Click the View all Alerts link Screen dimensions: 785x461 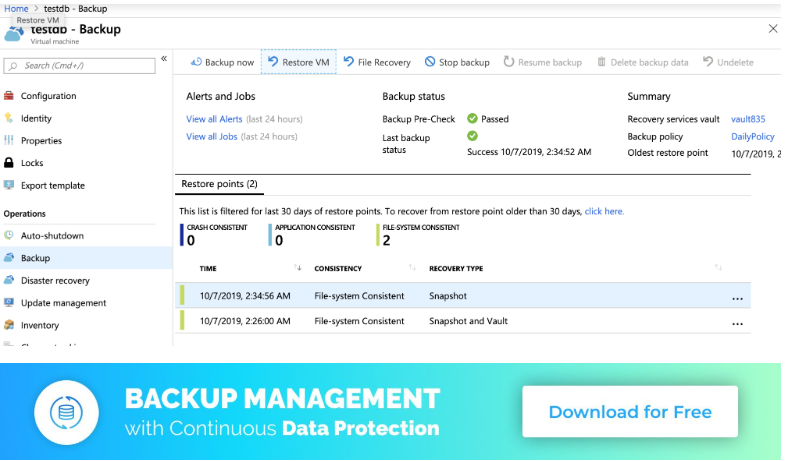click(216, 119)
